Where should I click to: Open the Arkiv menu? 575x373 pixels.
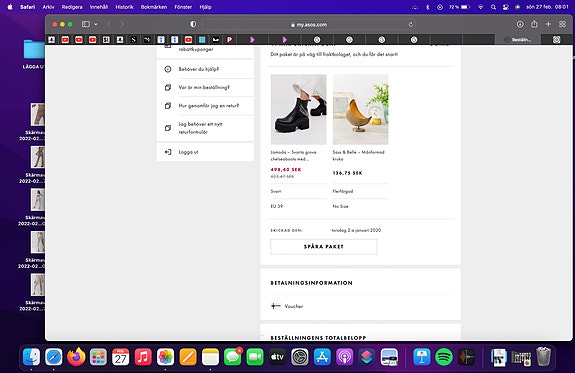[48, 7]
